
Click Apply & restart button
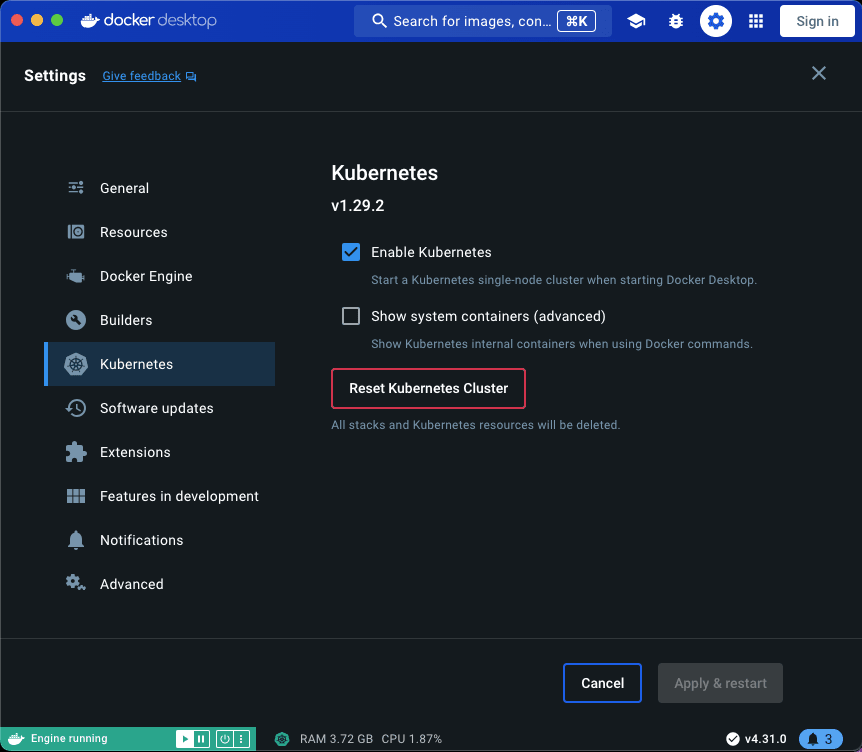[720, 683]
